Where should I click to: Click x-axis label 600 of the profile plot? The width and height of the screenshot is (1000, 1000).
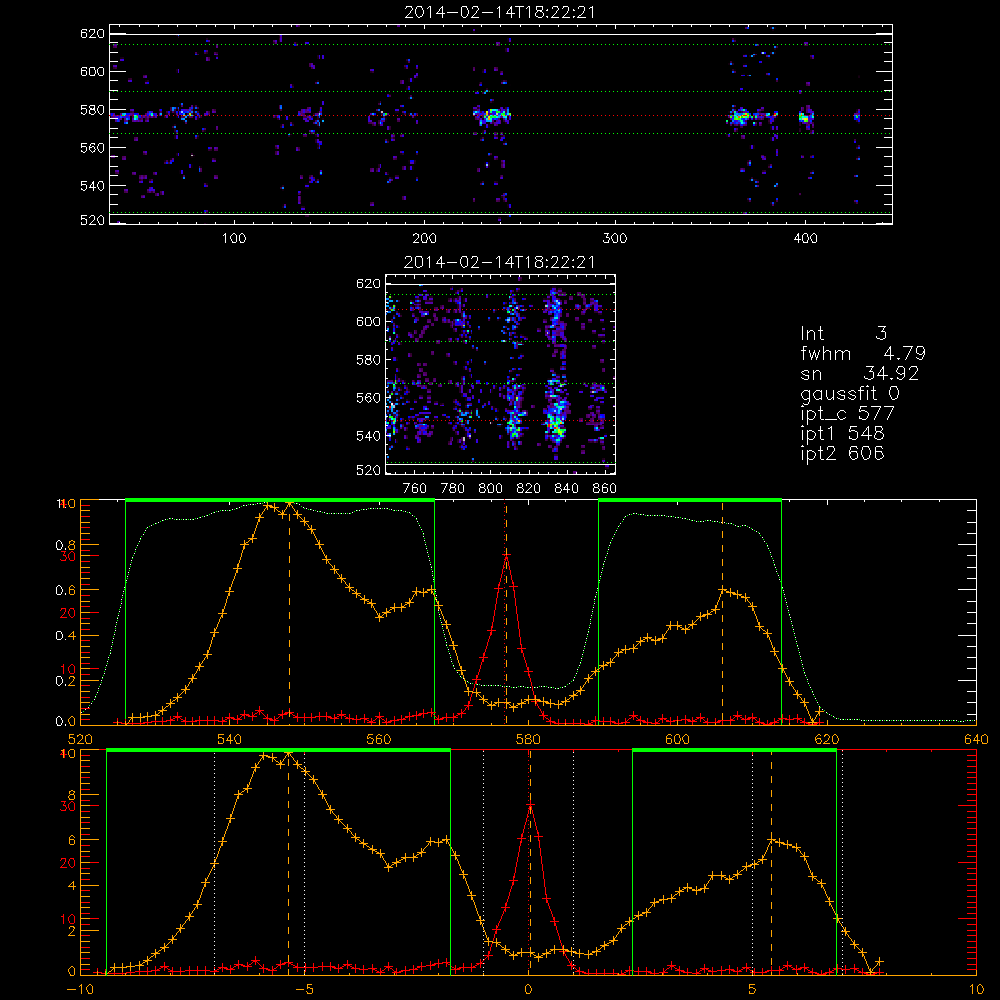(677, 740)
